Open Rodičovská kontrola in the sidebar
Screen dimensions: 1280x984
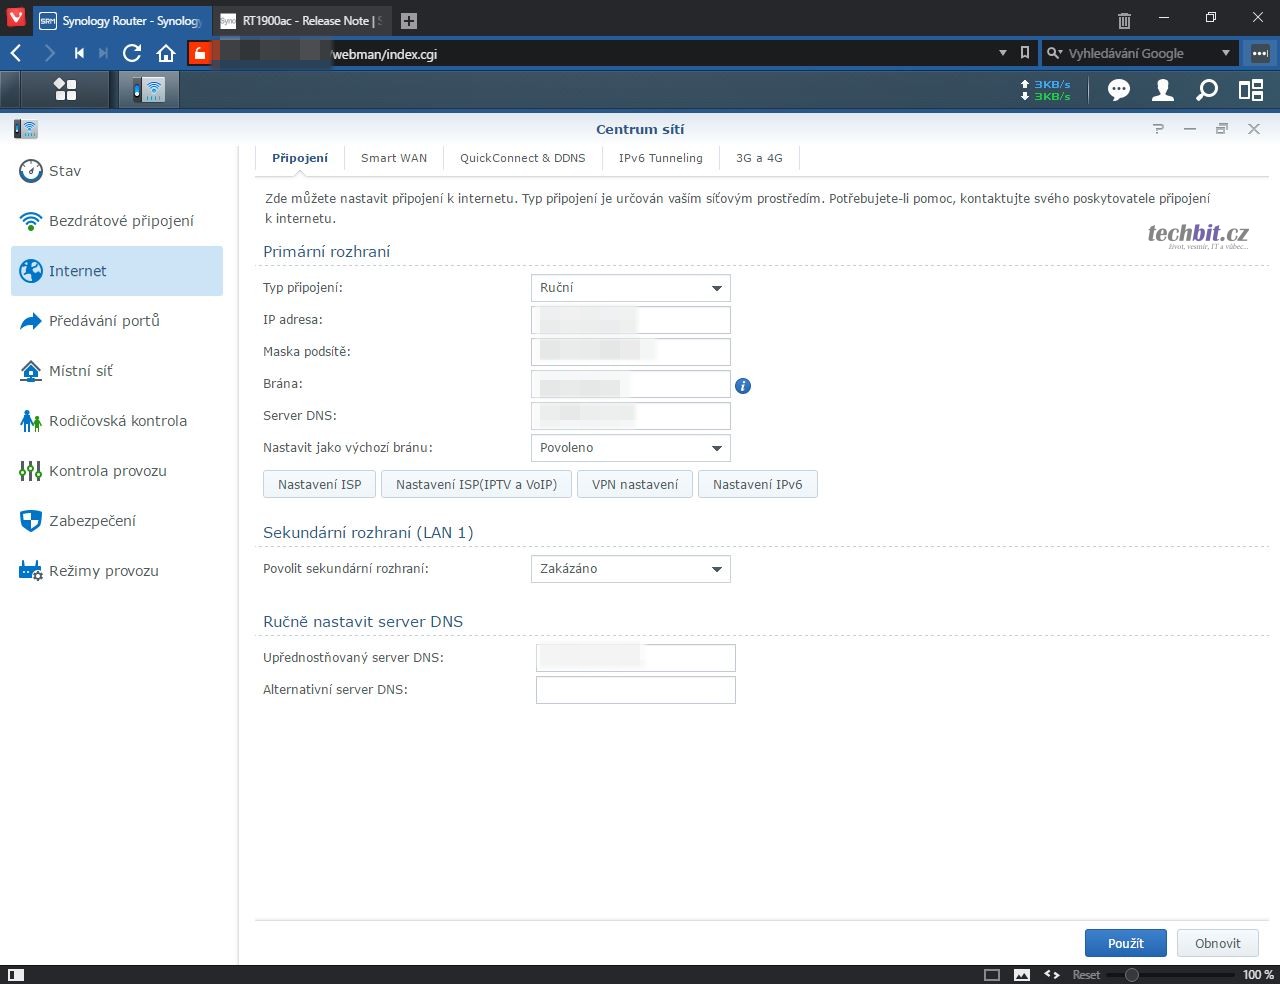(117, 421)
